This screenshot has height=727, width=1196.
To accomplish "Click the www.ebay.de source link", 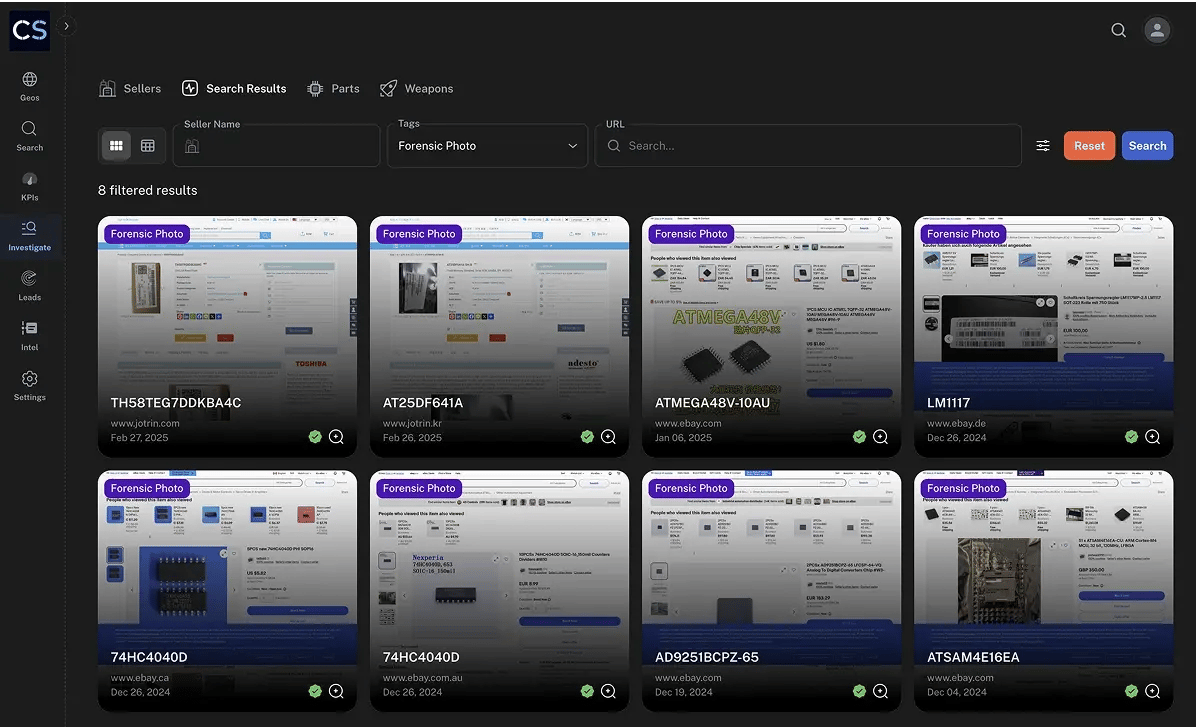I will pos(956,423).
